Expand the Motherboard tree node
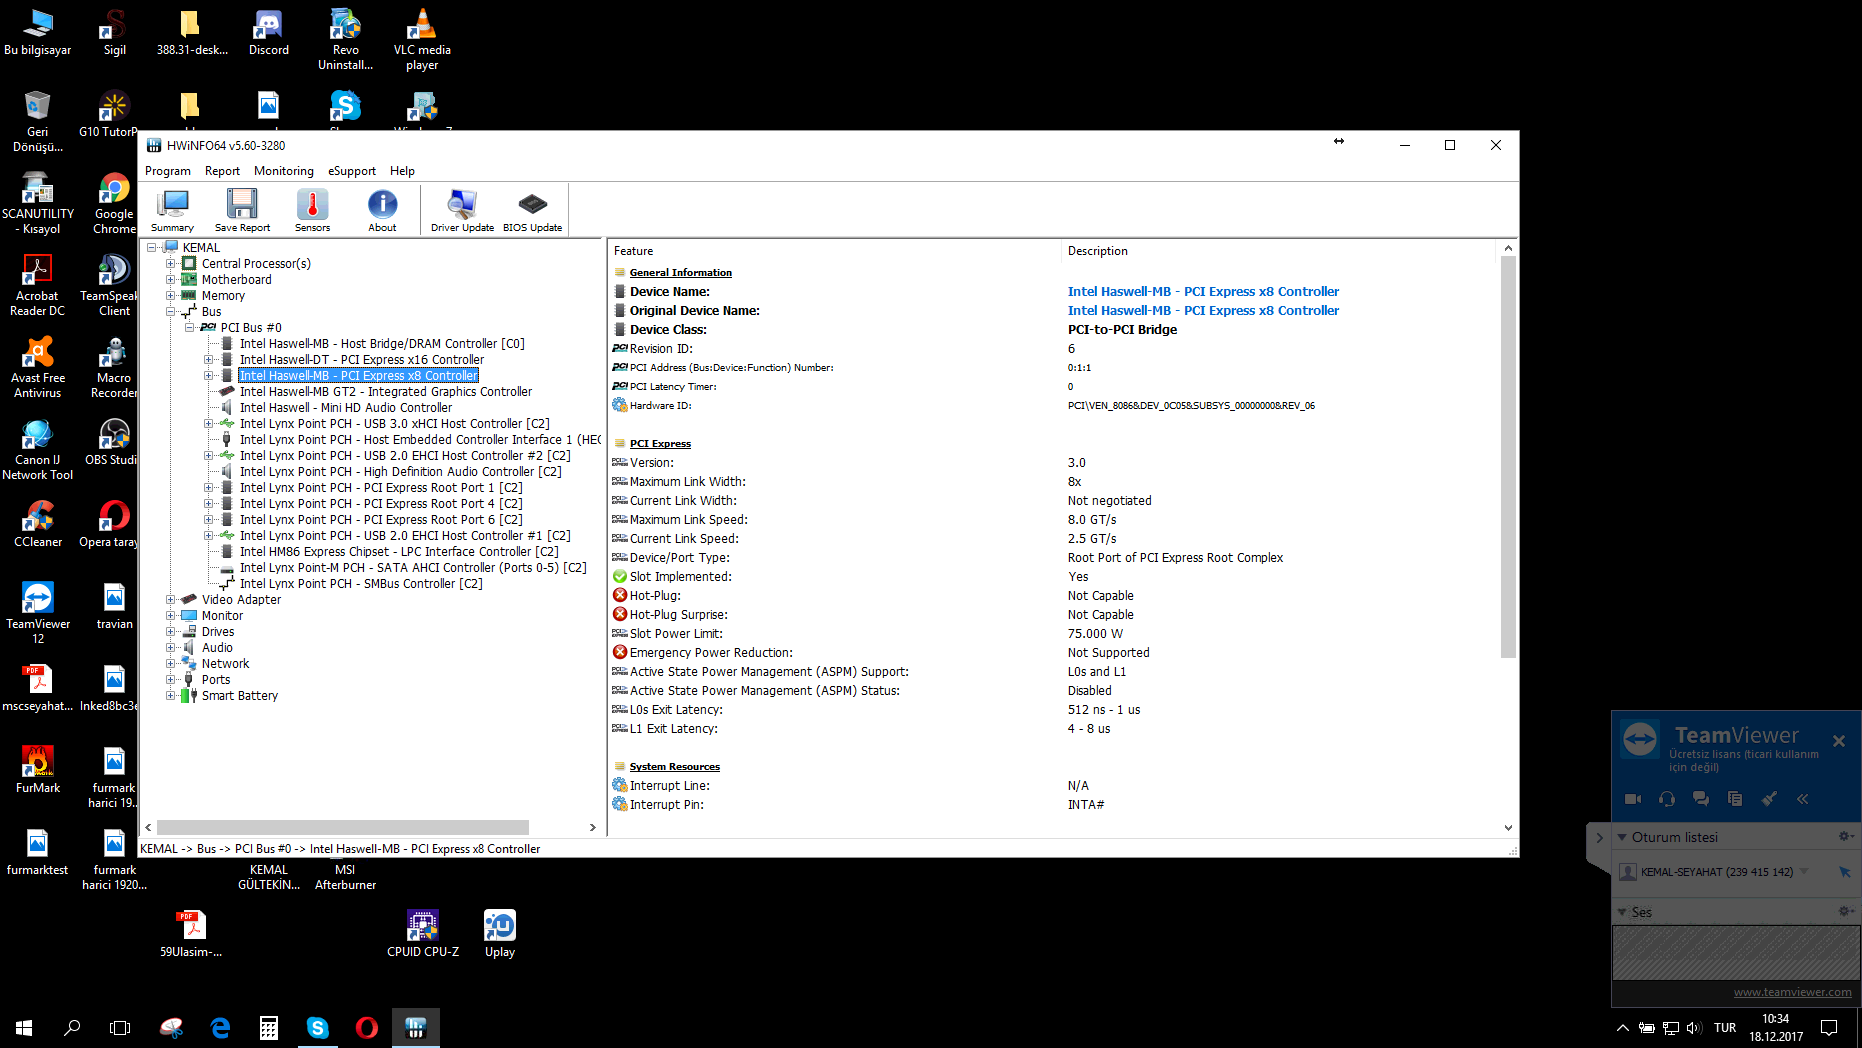This screenshot has width=1862, height=1048. [x=170, y=280]
